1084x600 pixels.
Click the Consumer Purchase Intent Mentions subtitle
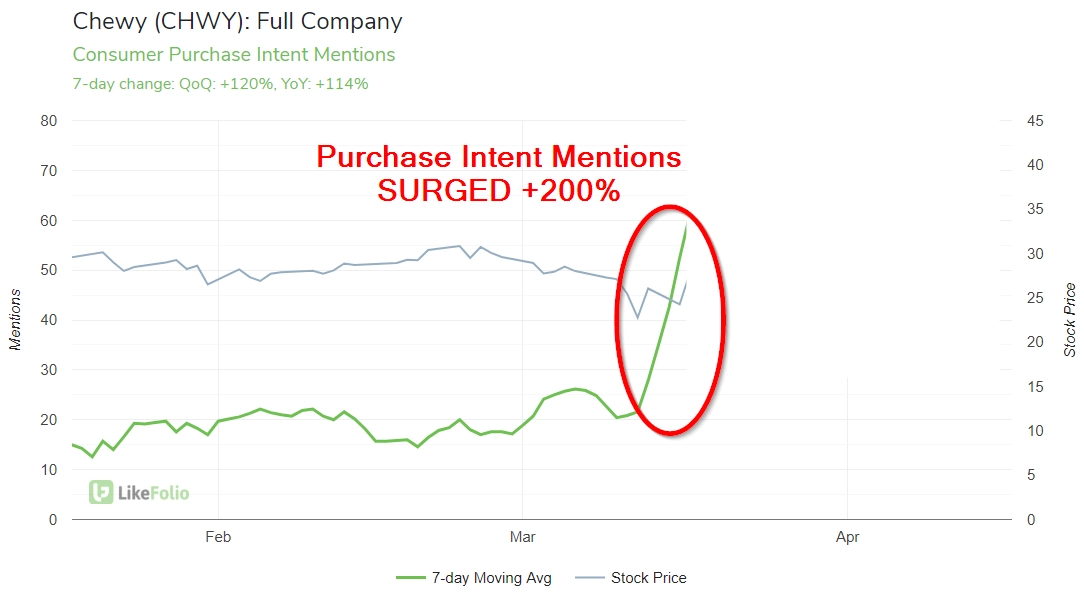tap(234, 55)
